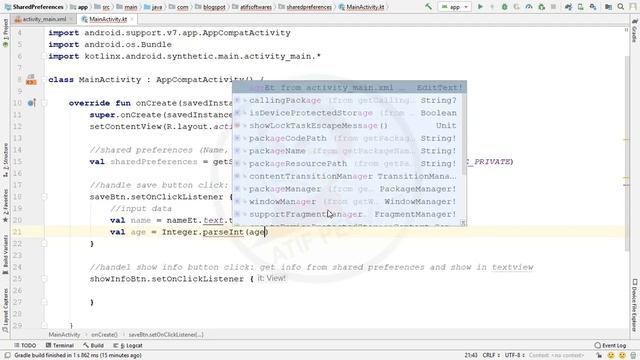Click the class gutter icon on line 8

[x=31, y=80]
